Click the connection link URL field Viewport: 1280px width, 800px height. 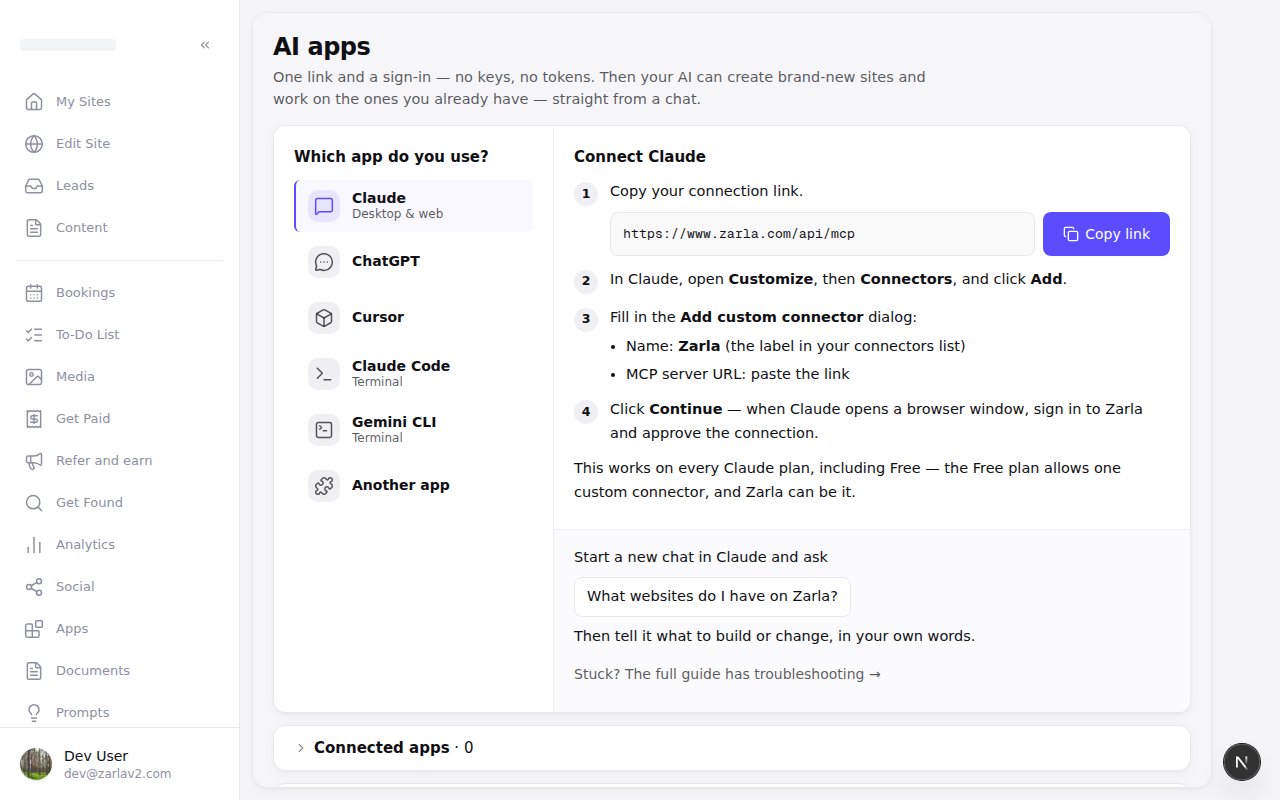click(822, 234)
